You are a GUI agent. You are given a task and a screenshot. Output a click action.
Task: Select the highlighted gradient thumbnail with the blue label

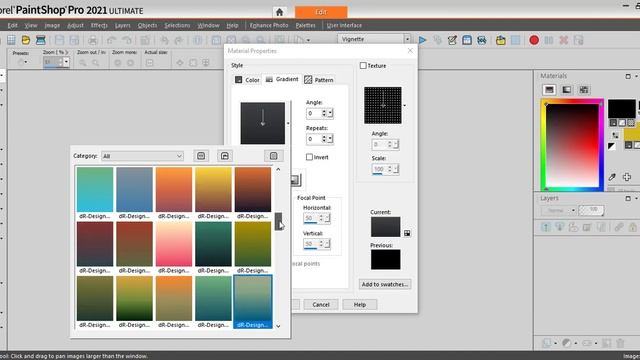[x=253, y=302]
